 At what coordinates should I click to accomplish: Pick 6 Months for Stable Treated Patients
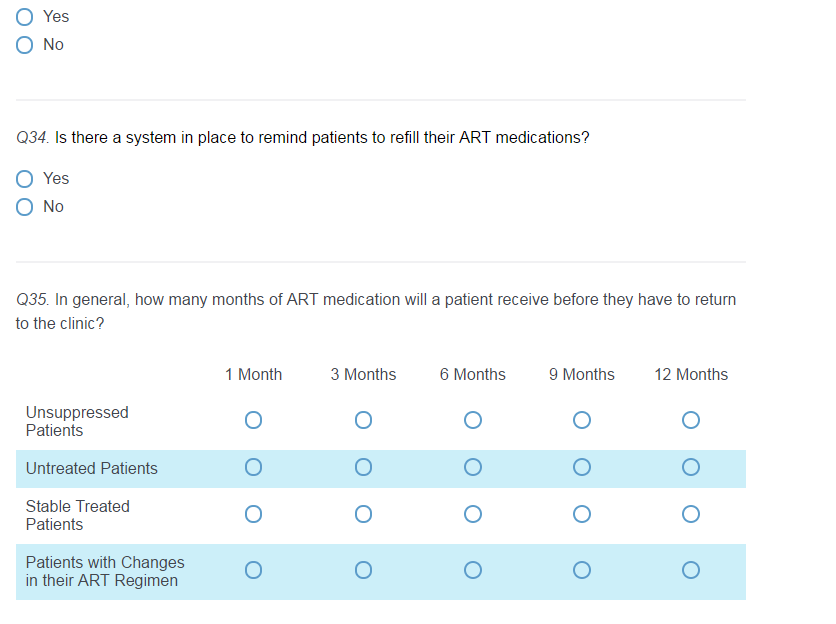click(473, 514)
